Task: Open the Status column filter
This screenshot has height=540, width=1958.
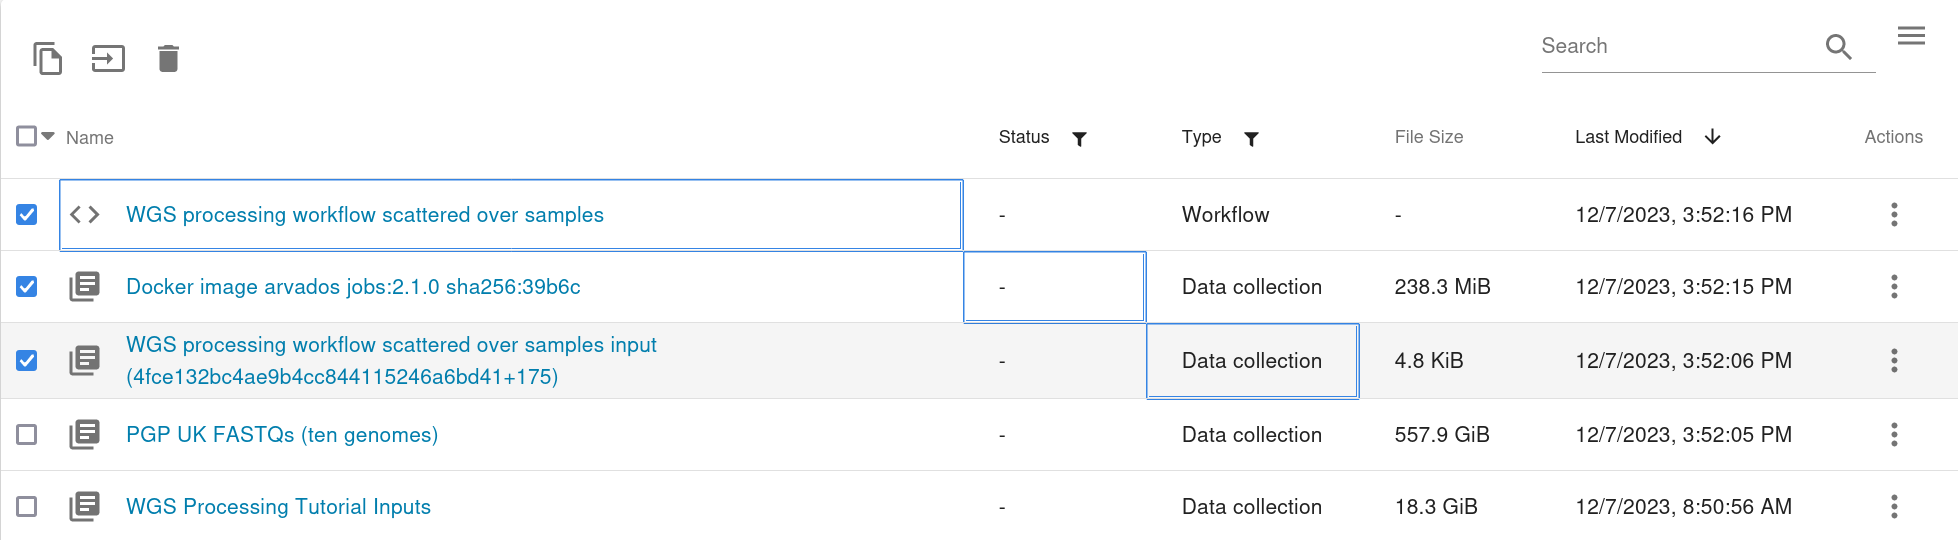Action: pos(1079,138)
